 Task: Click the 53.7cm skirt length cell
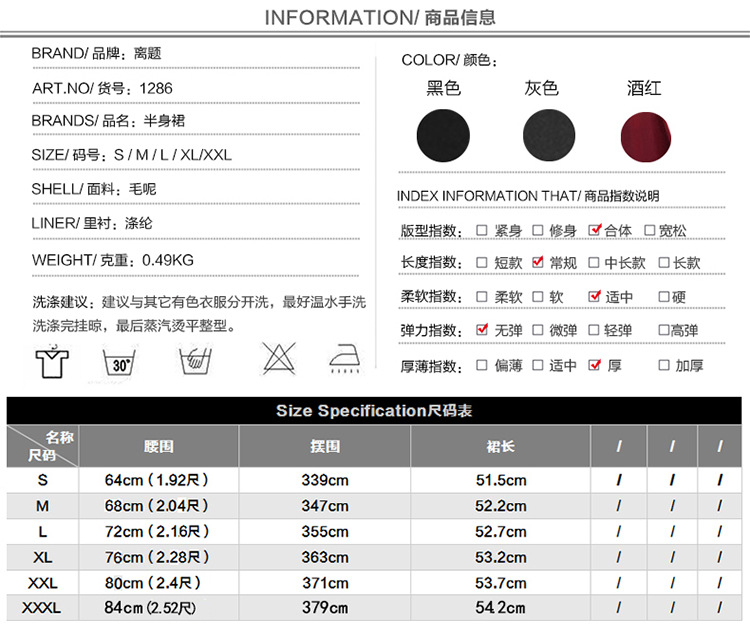click(x=501, y=583)
